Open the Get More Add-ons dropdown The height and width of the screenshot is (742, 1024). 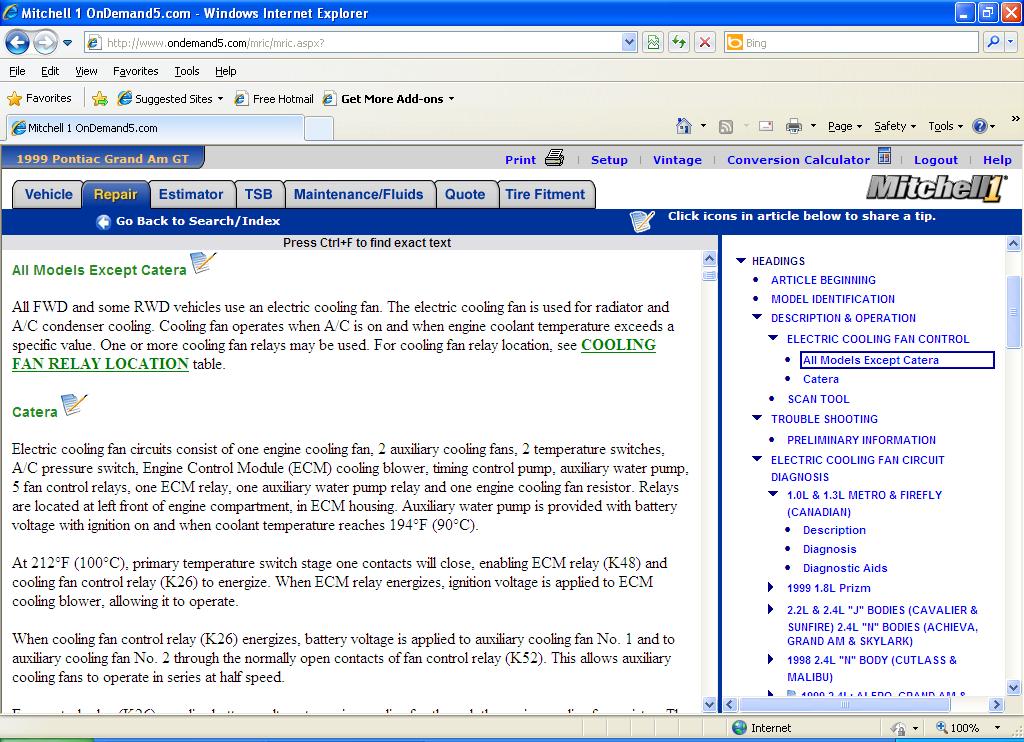point(451,99)
